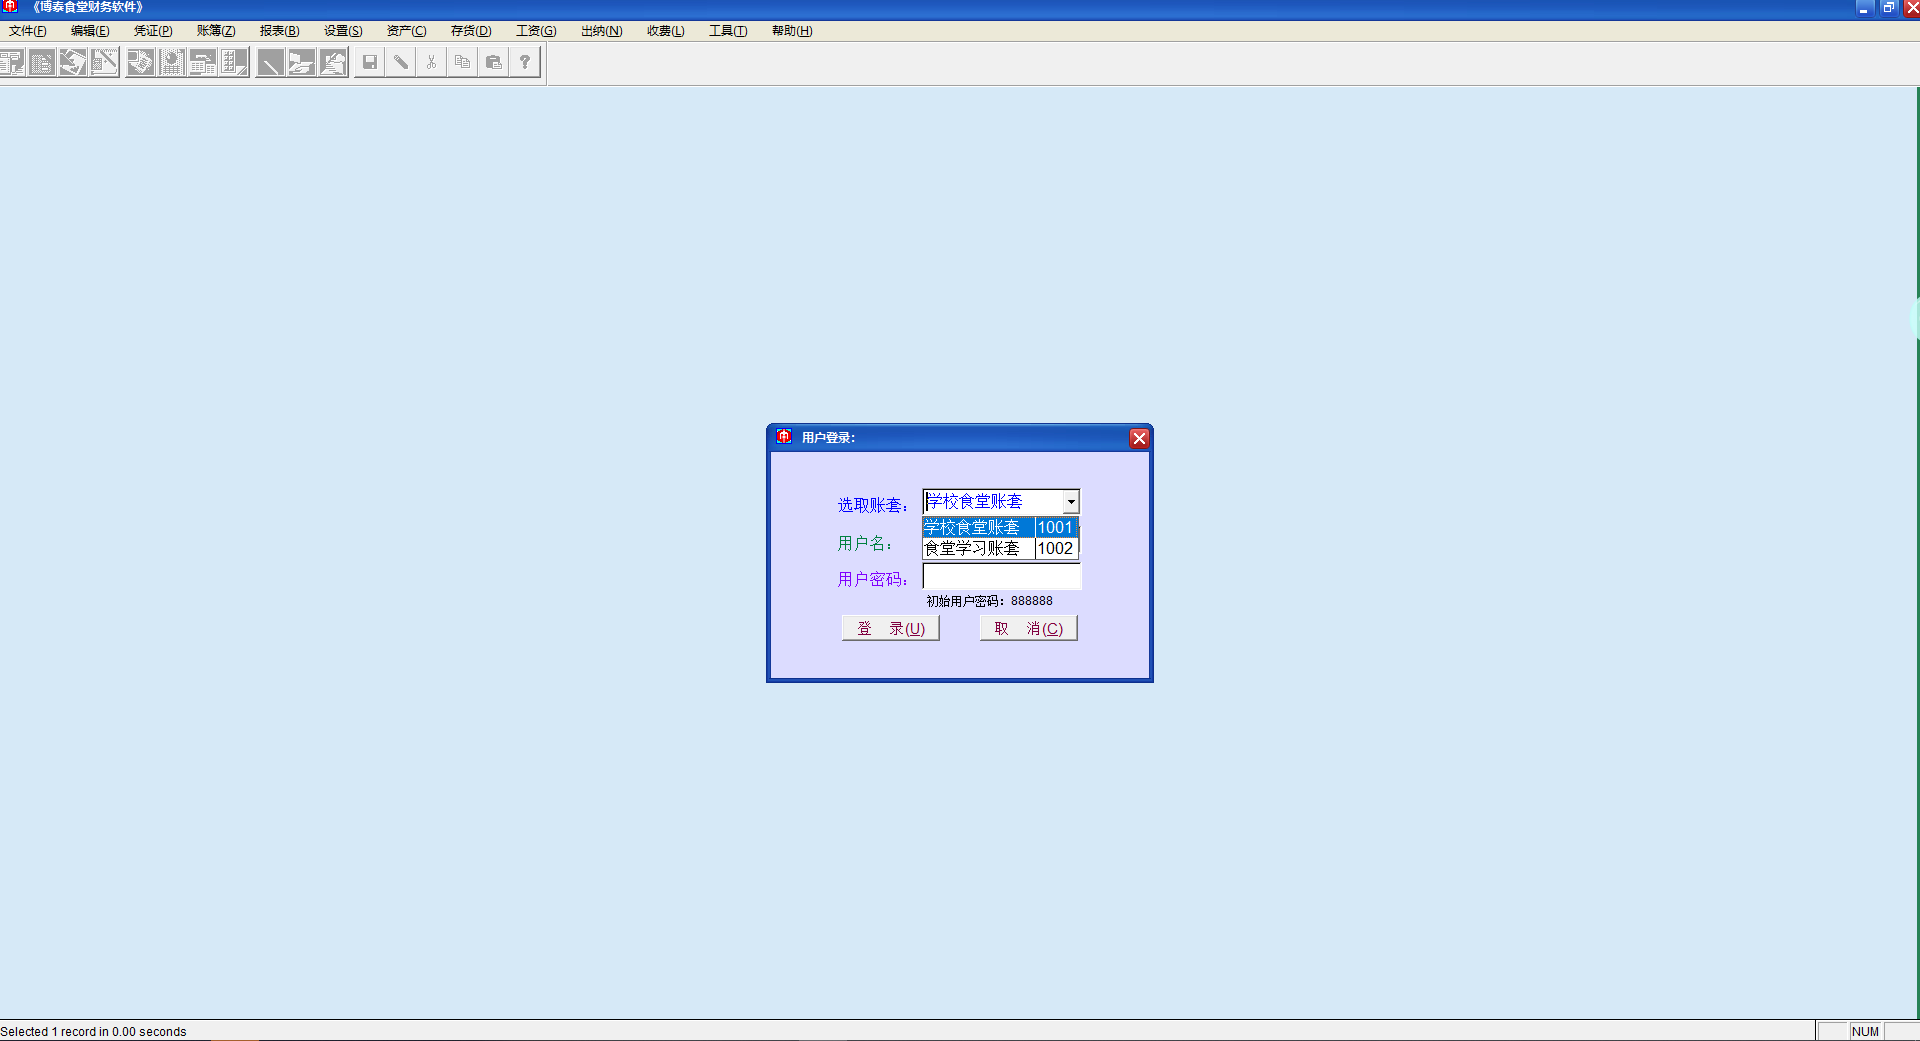The height and width of the screenshot is (1041, 1920).
Task: Click the notepad with pencil toolbar icon
Action: click(x=105, y=63)
